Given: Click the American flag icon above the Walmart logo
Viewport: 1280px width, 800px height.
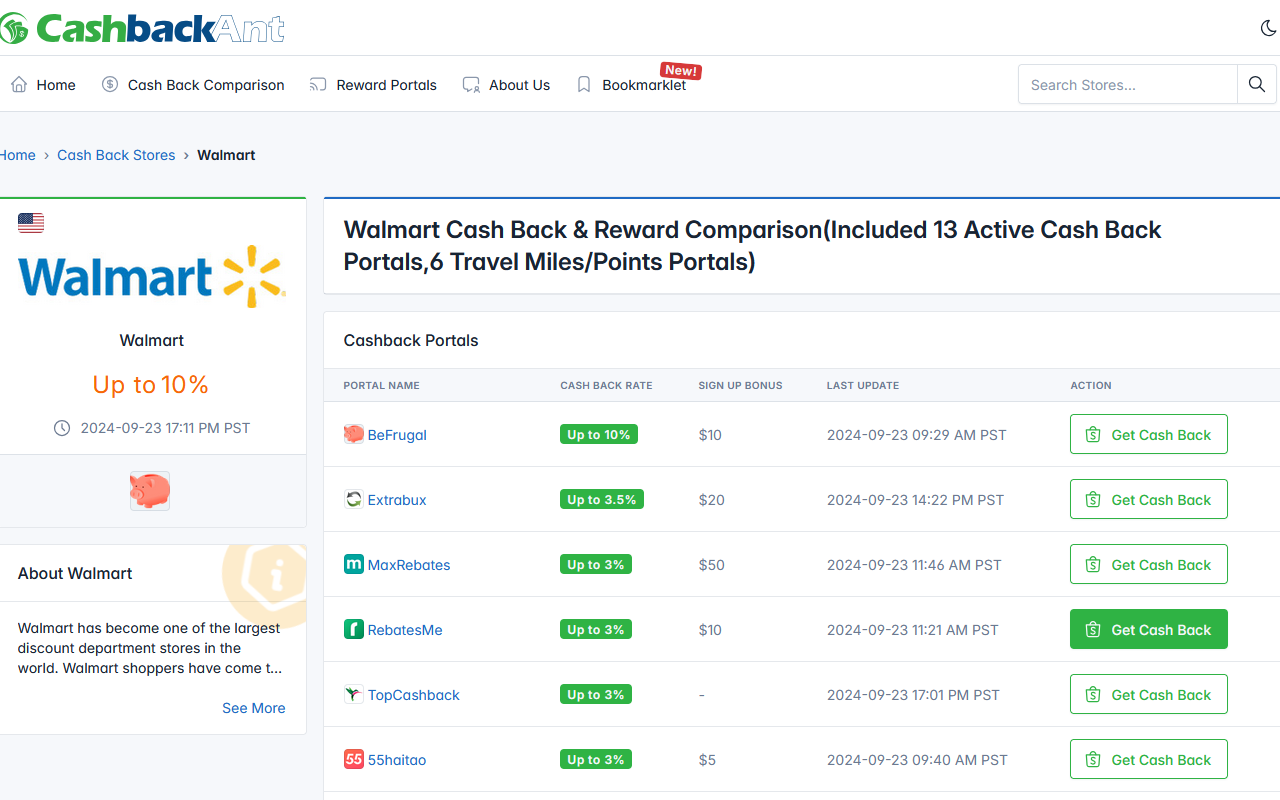Looking at the screenshot, I should click(31, 222).
